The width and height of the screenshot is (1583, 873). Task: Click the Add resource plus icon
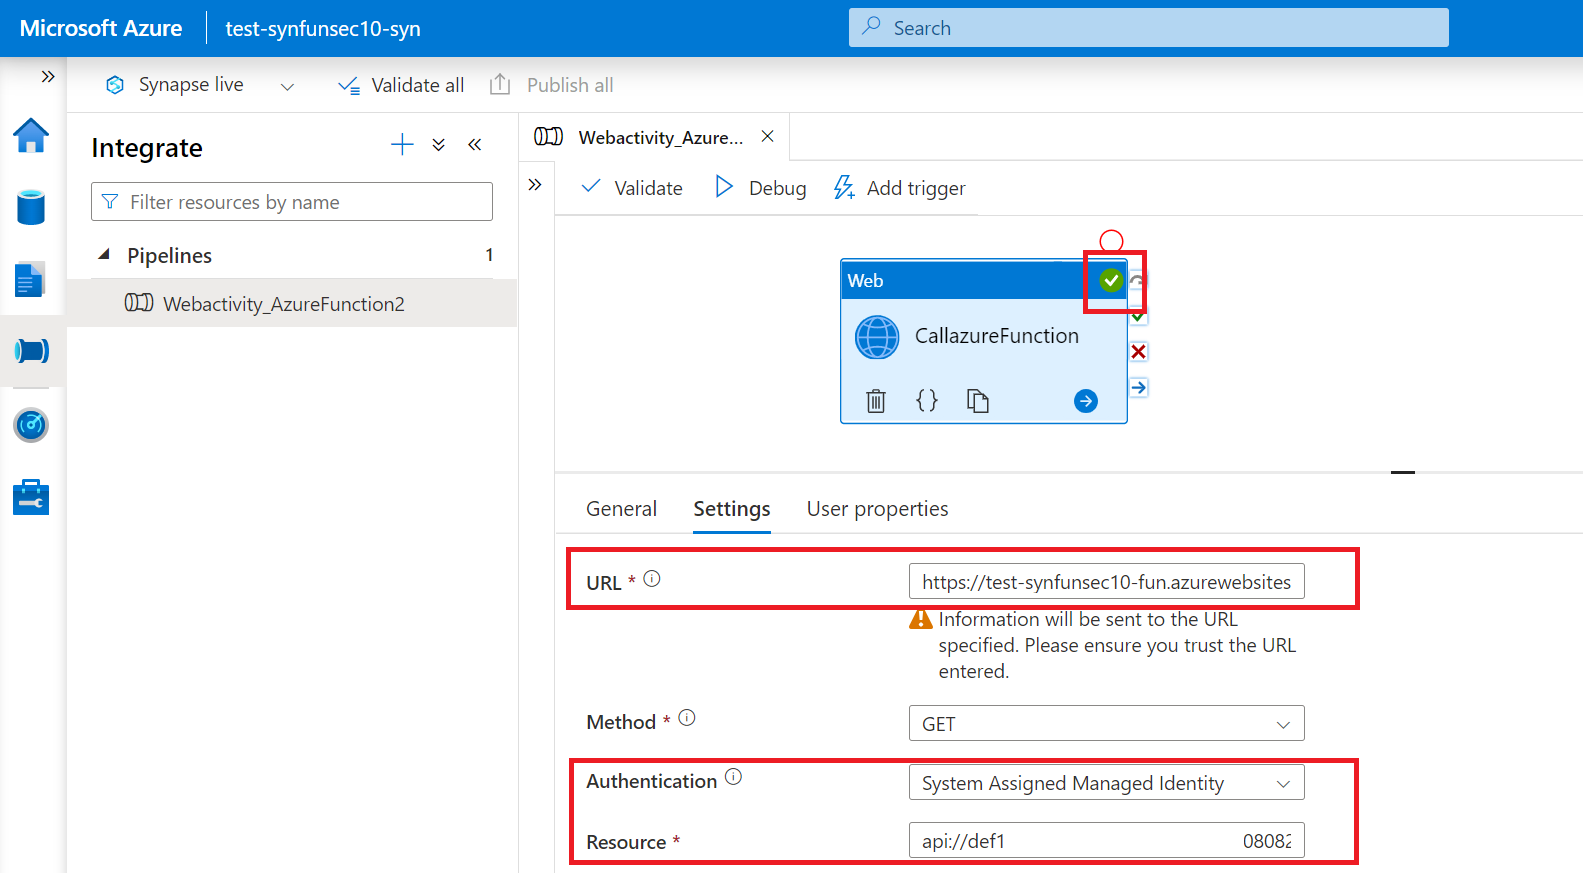click(402, 145)
